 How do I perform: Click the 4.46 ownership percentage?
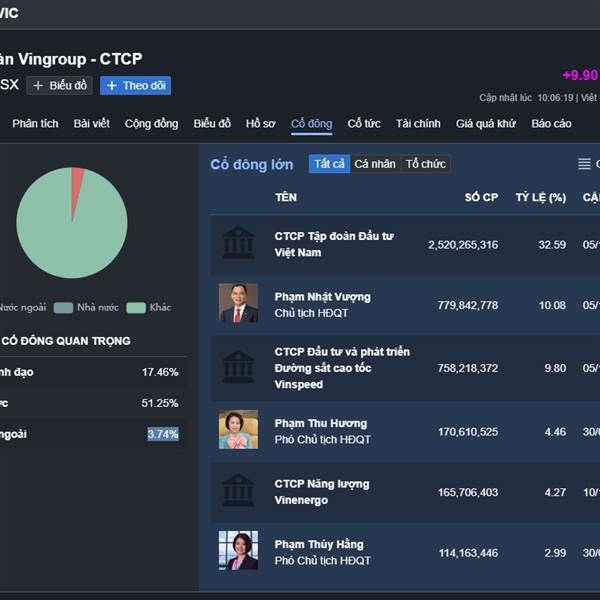pyautogui.click(x=555, y=432)
